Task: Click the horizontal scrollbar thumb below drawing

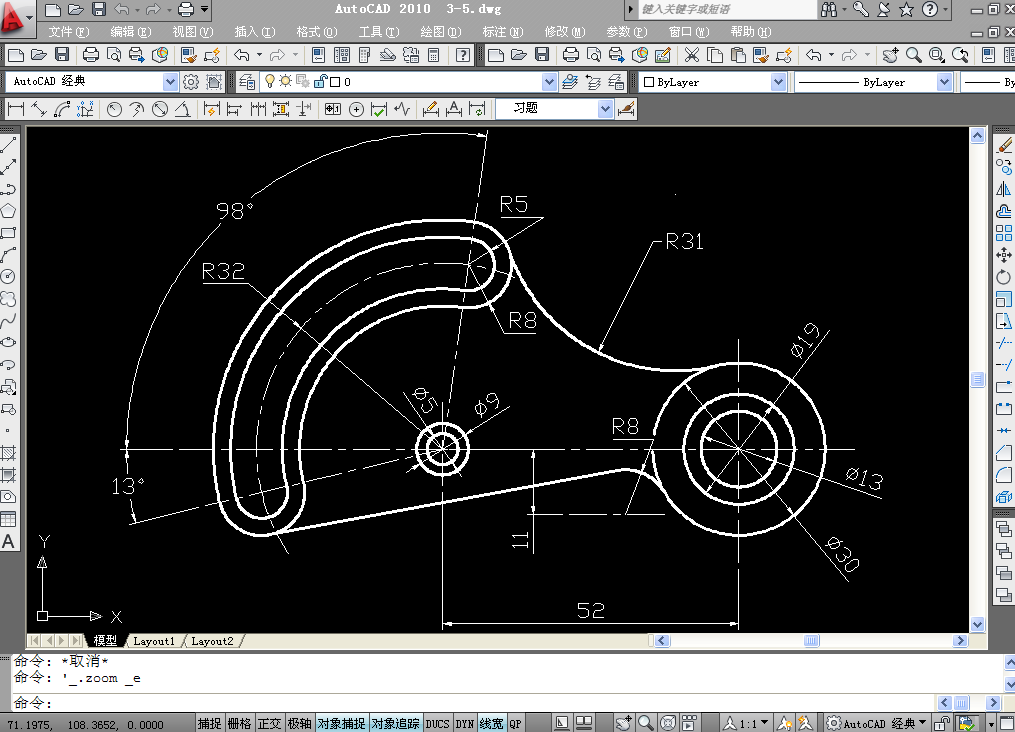Action: [811, 641]
